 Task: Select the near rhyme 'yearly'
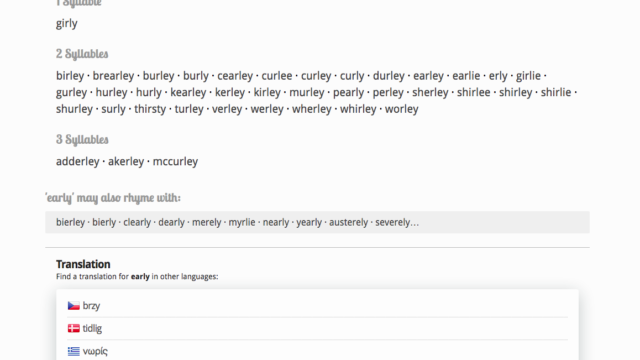coord(309,222)
